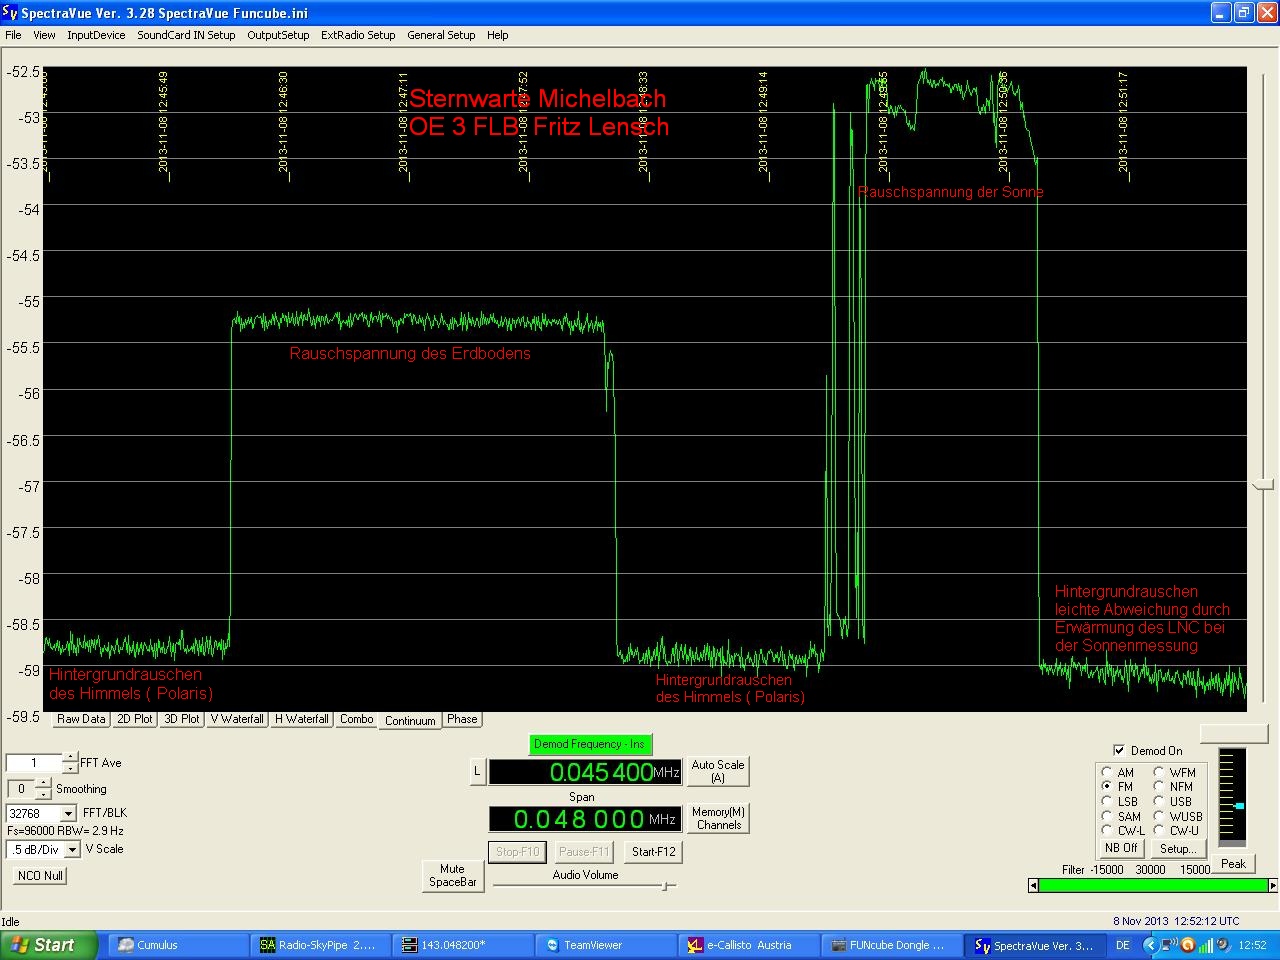Switch to the Raw Data tab
The height and width of the screenshot is (960, 1280).
point(81,719)
